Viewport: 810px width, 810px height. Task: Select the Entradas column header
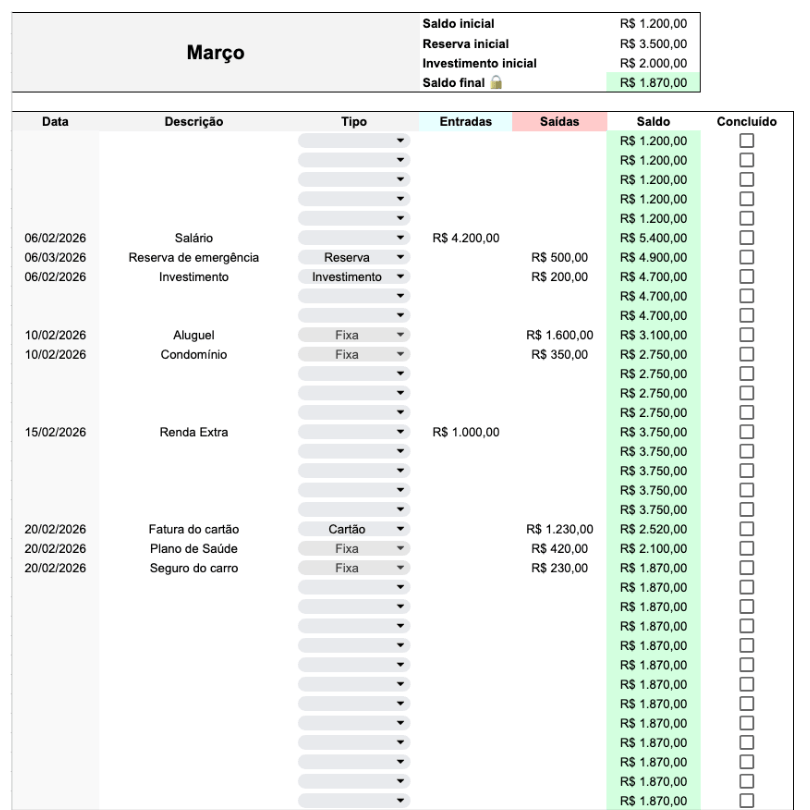click(x=465, y=122)
